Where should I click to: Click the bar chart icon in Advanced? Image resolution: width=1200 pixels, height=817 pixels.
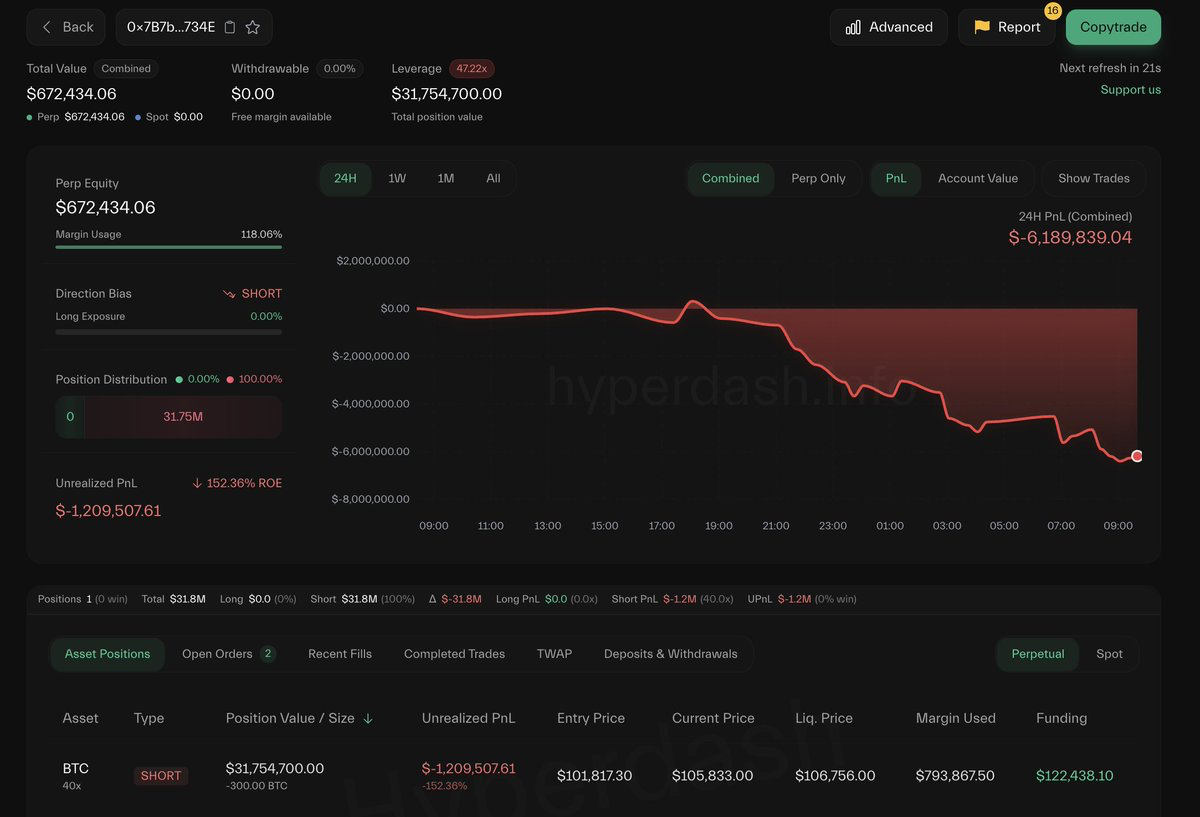tap(853, 27)
